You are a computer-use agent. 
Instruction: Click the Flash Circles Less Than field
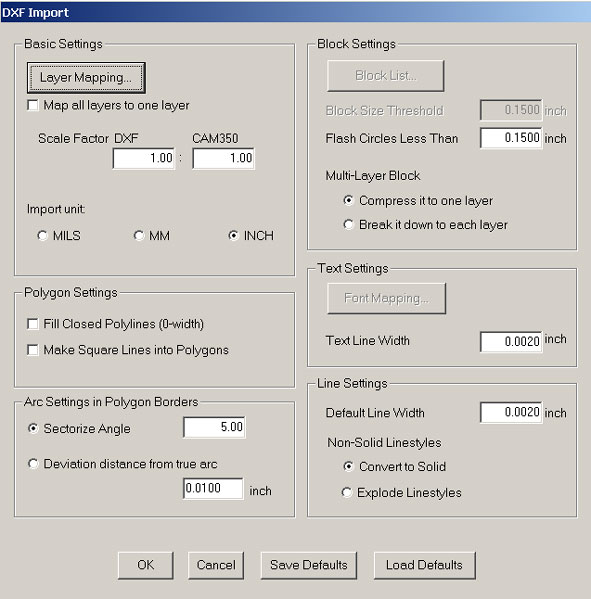click(x=511, y=138)
